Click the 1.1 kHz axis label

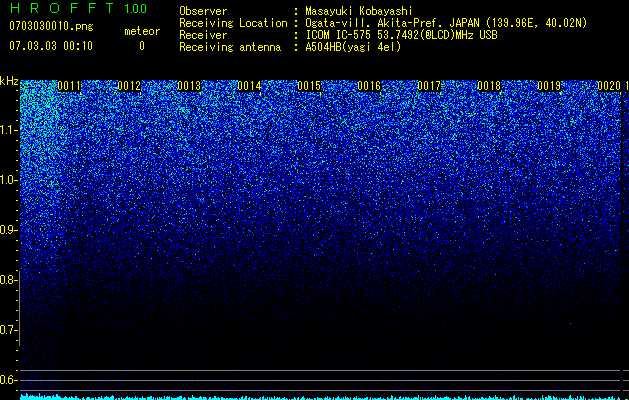[x=7, y=130]
